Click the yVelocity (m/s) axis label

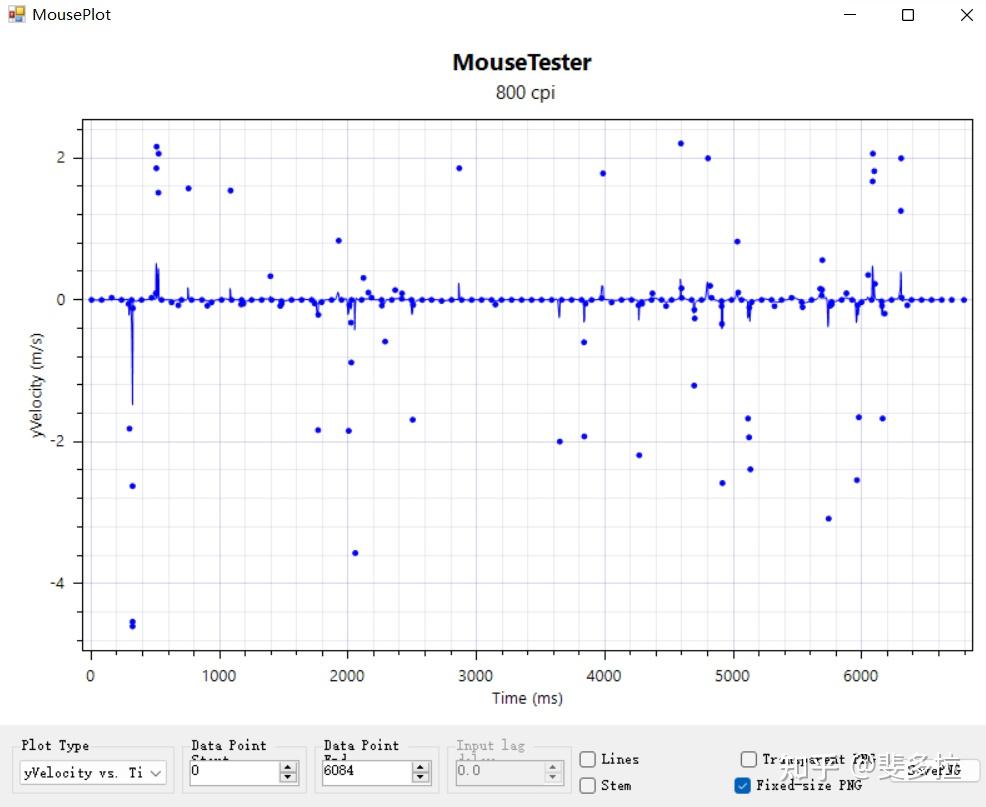click(37, 385)
